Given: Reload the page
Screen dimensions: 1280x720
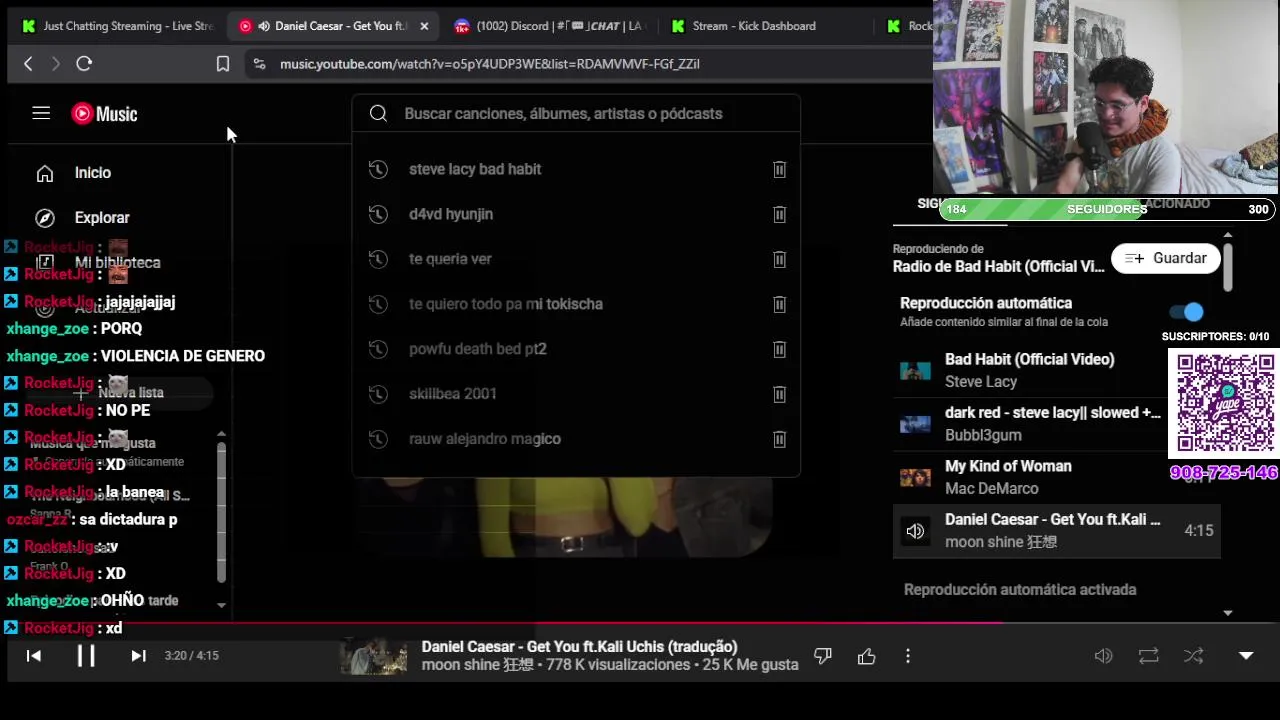Looking at the screenshot, I should [x=84, y=64].
